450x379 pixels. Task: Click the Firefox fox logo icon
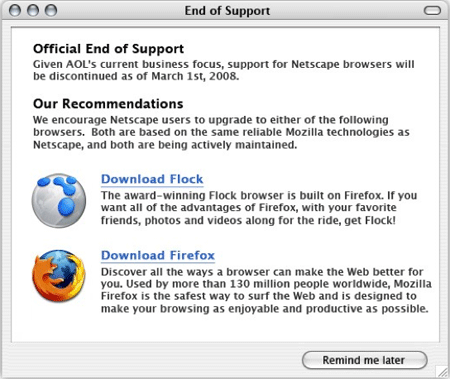point(59,276)
